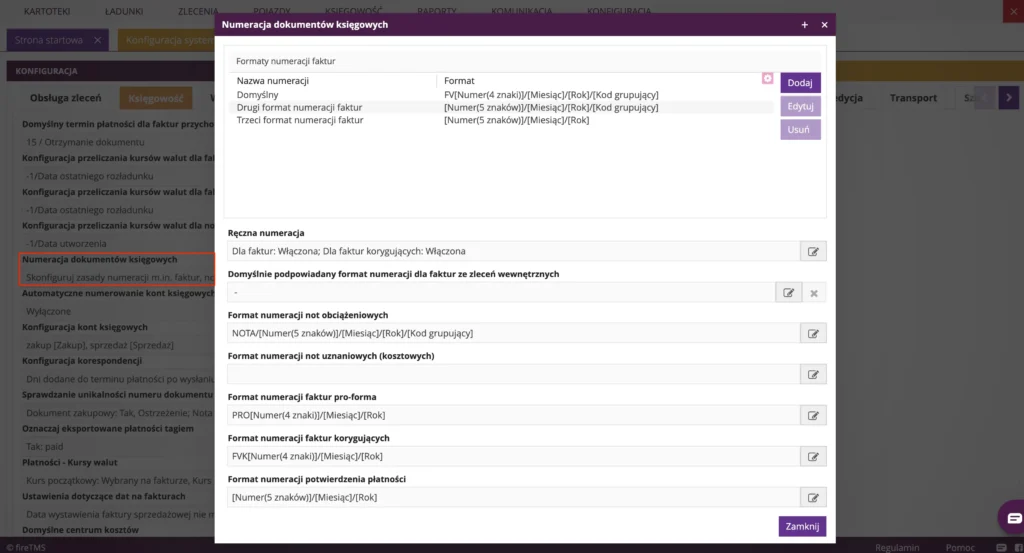Switch to the Strona startowa tab

(x=49, y=40)
